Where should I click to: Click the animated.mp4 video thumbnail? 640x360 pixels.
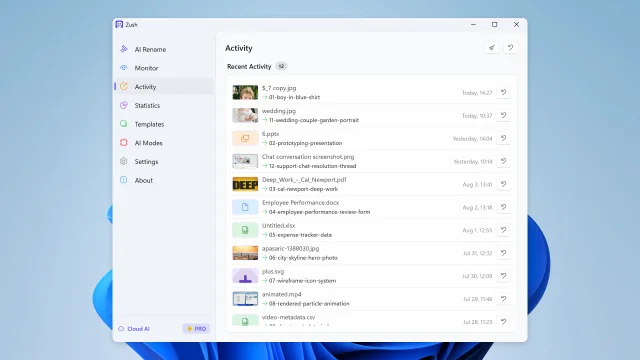click(x=245, y=299)
